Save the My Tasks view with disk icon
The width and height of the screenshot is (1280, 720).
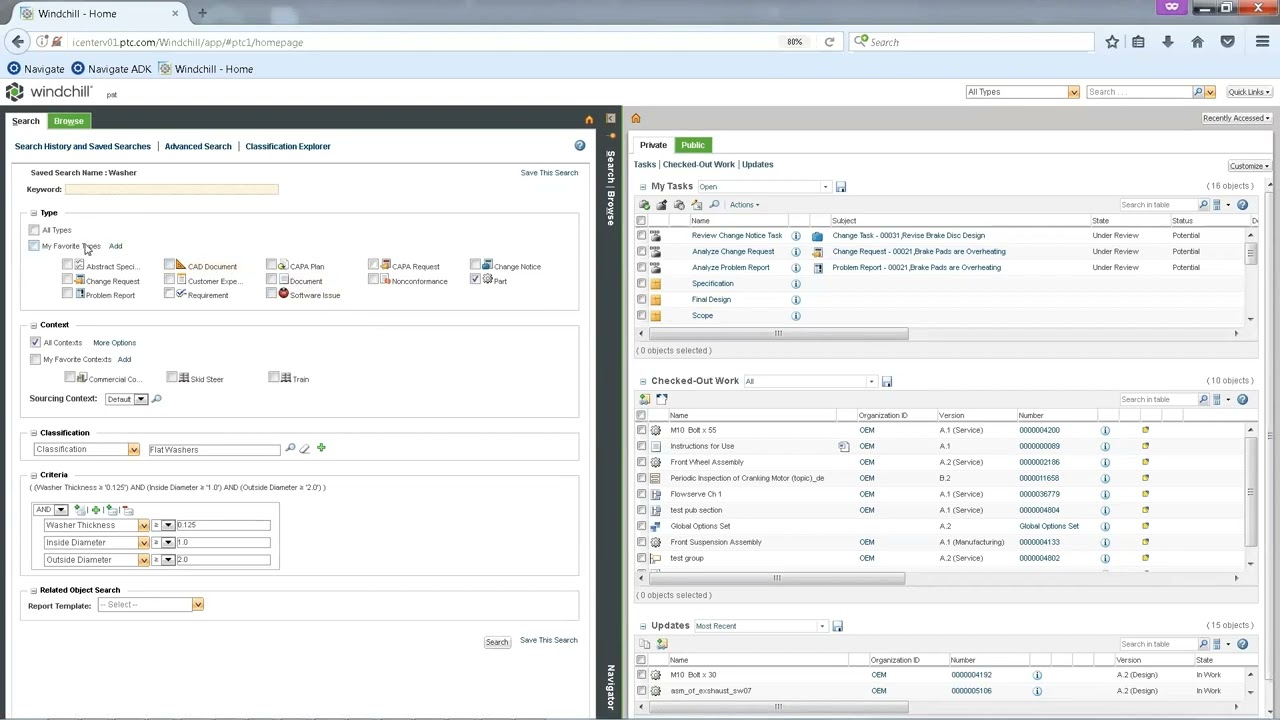pos(841,187)
